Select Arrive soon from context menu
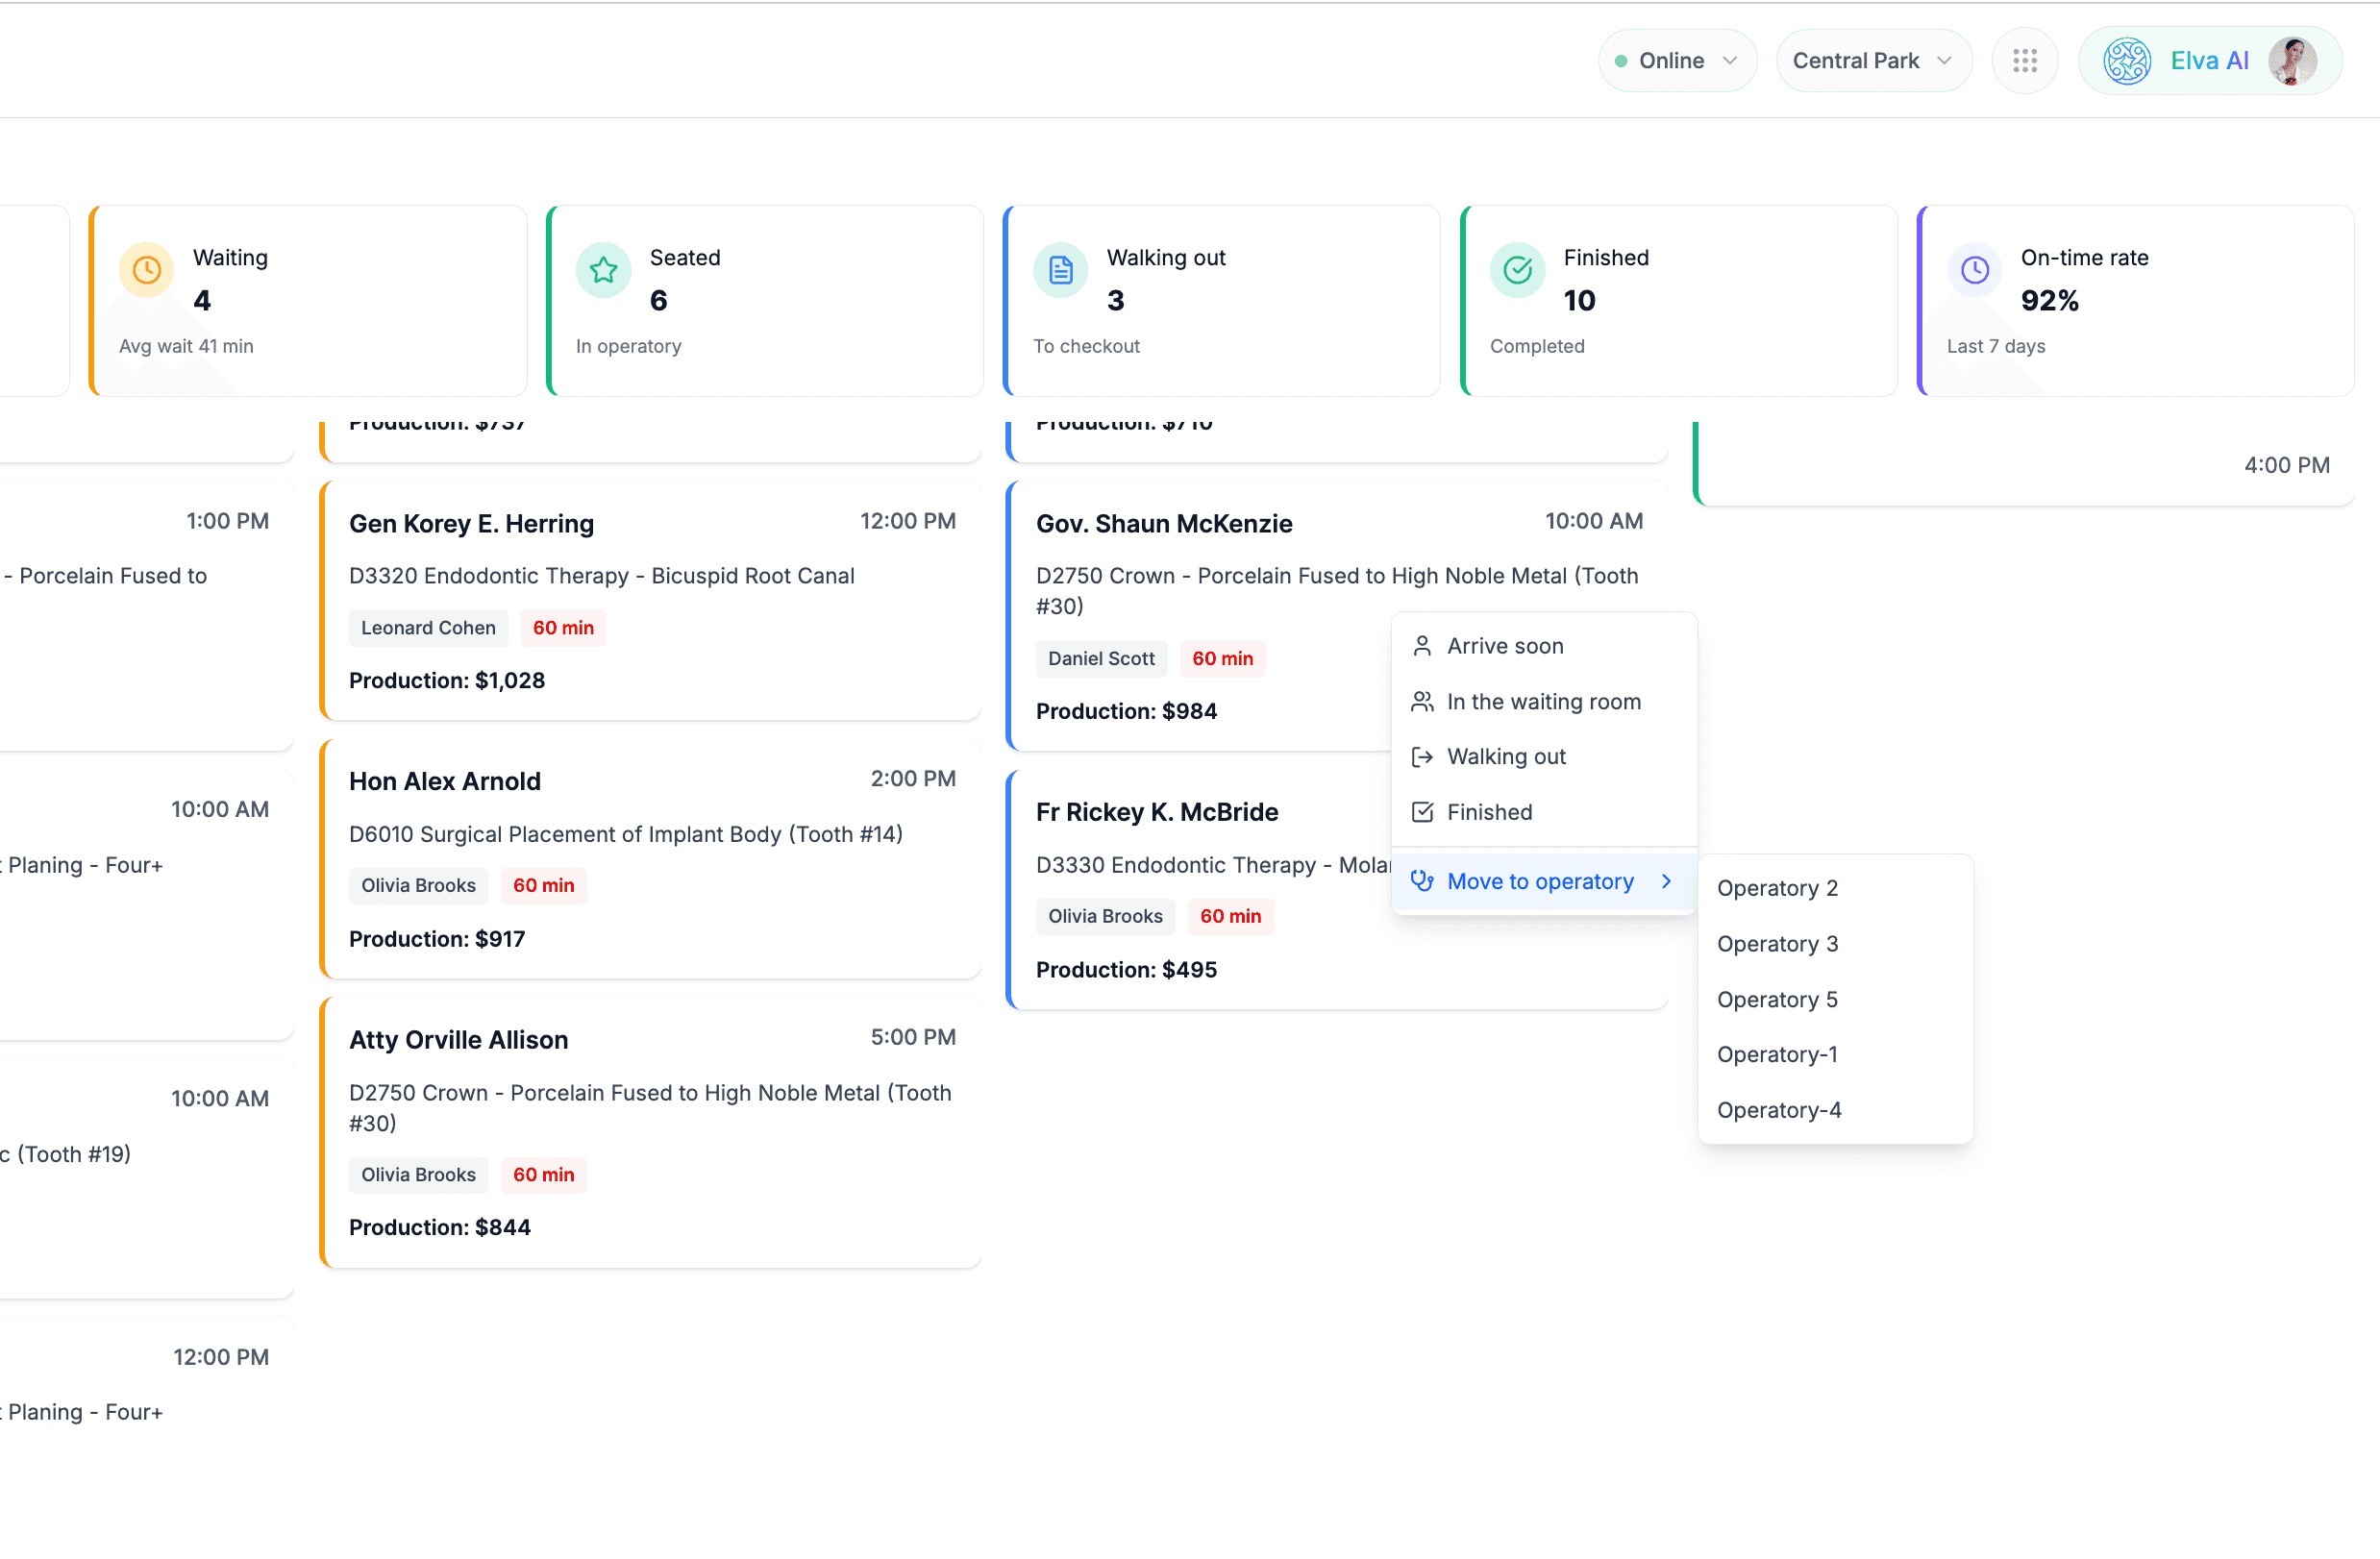The height and width of the screenshot is (1559, 2380). [1504, 646]
